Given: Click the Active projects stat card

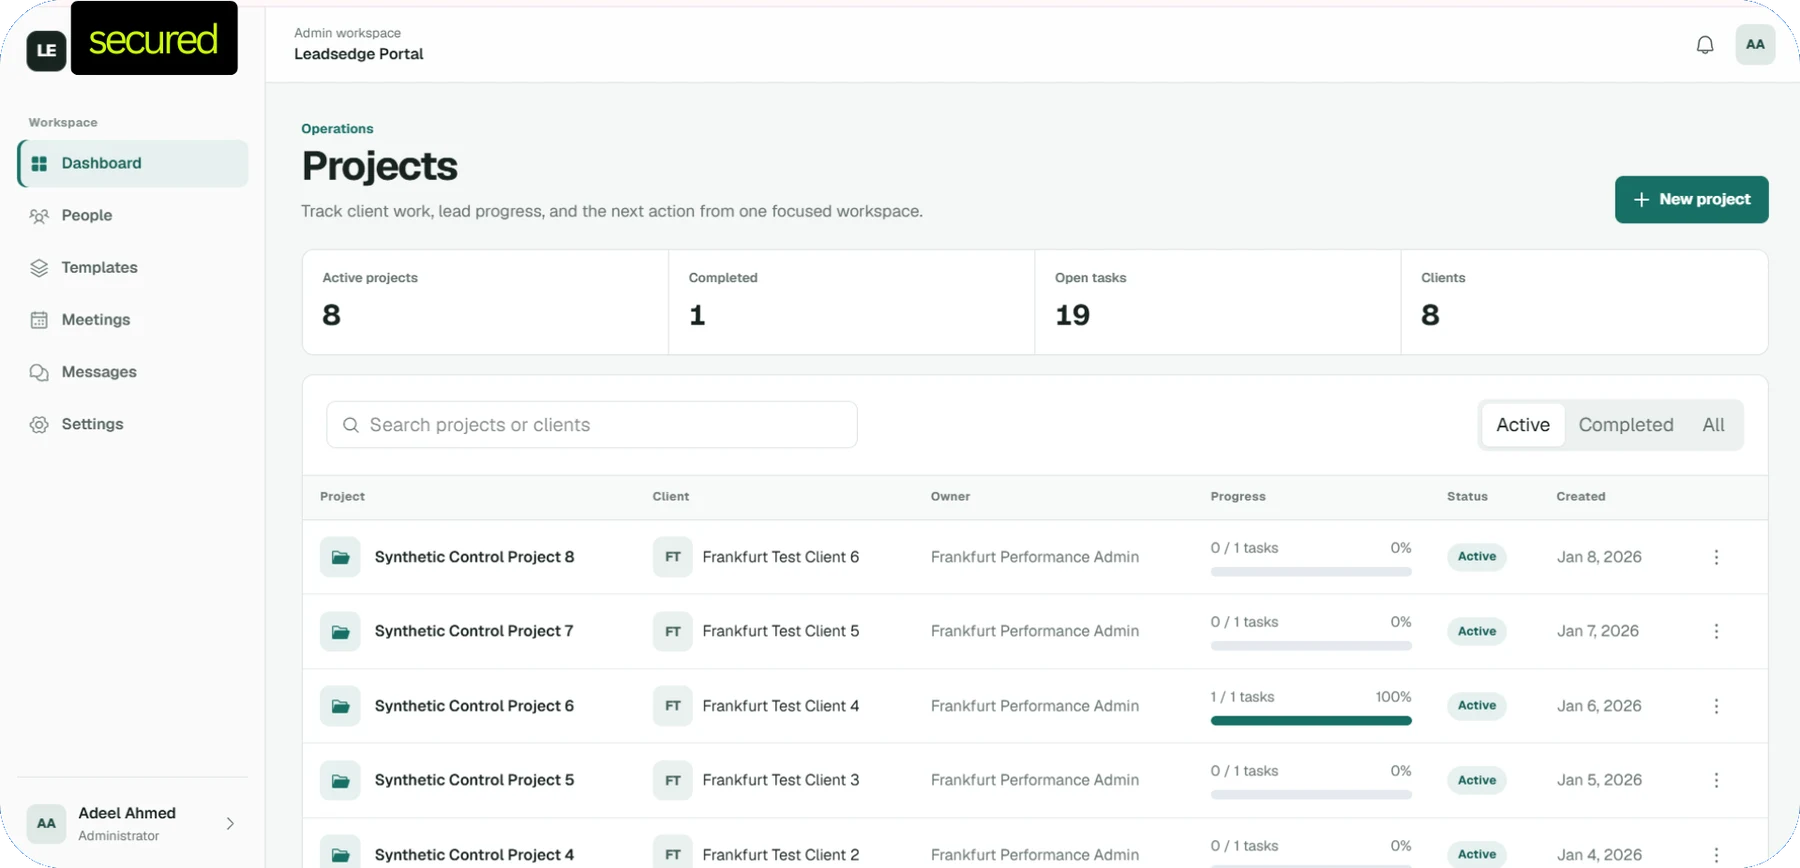Looking at the screenshot, I should (485, 302).
